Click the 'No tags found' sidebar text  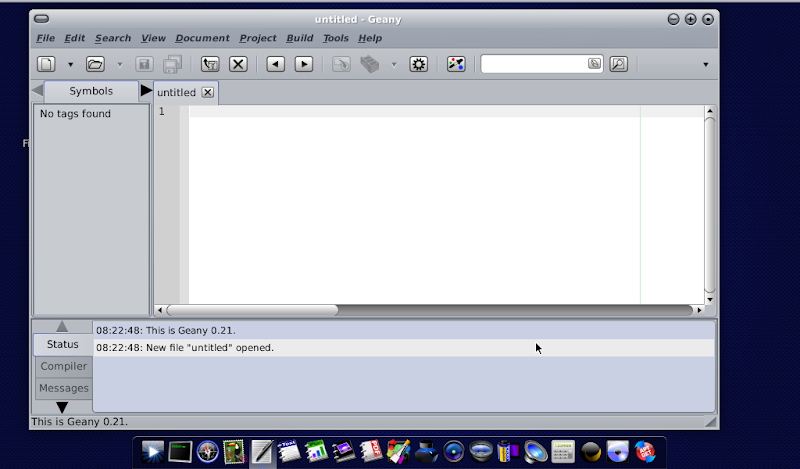point(75,114)
